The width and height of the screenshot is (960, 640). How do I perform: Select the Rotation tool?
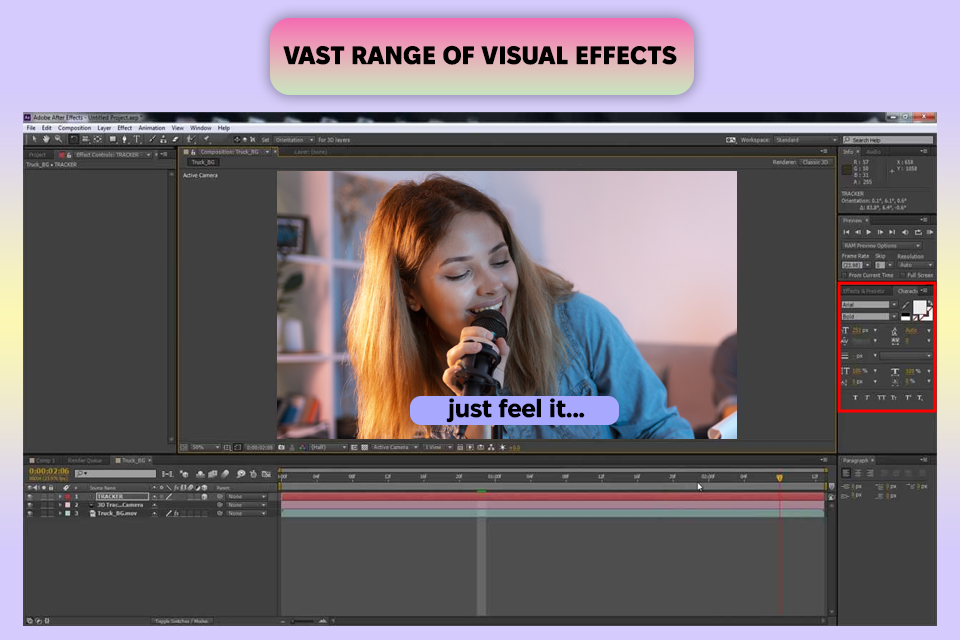[74, 140]
